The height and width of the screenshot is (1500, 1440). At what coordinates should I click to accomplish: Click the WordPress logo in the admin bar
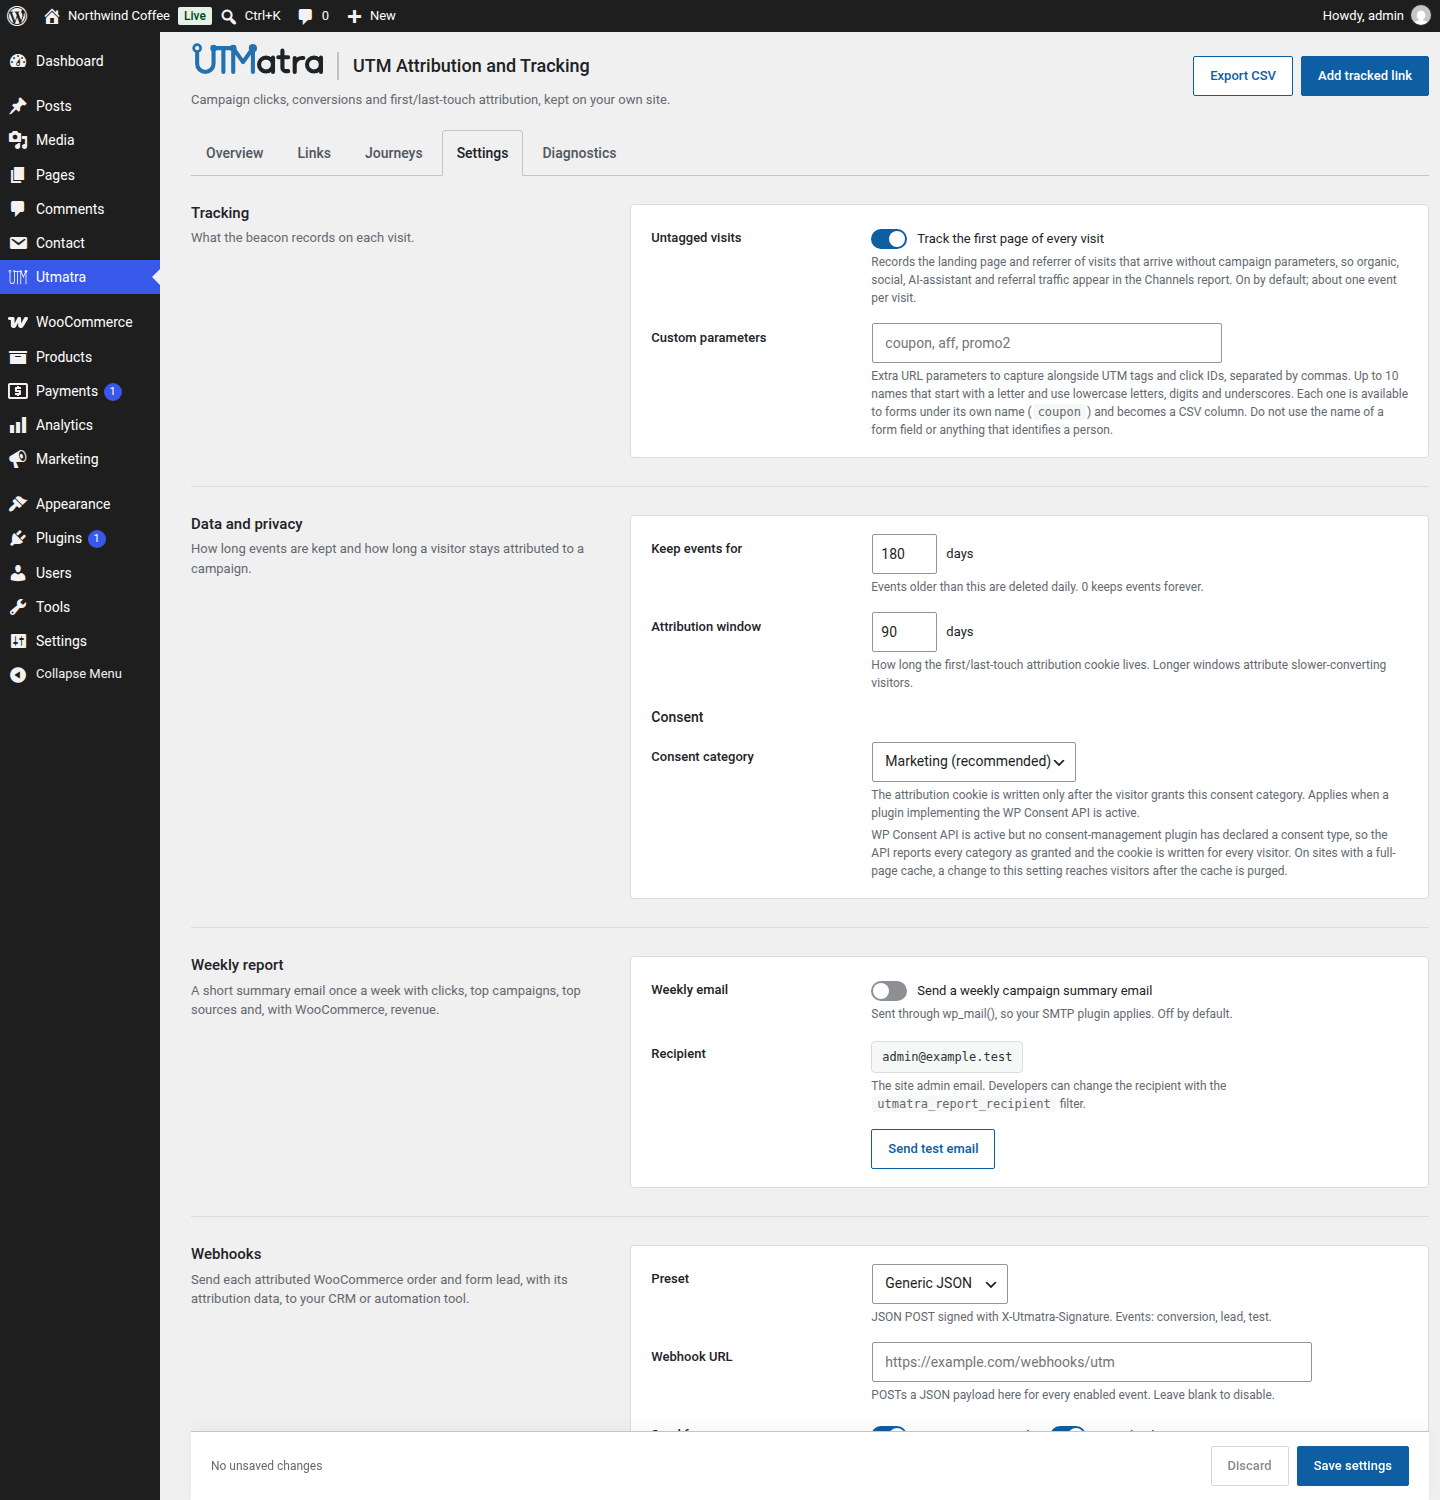[x=17, y=16]
